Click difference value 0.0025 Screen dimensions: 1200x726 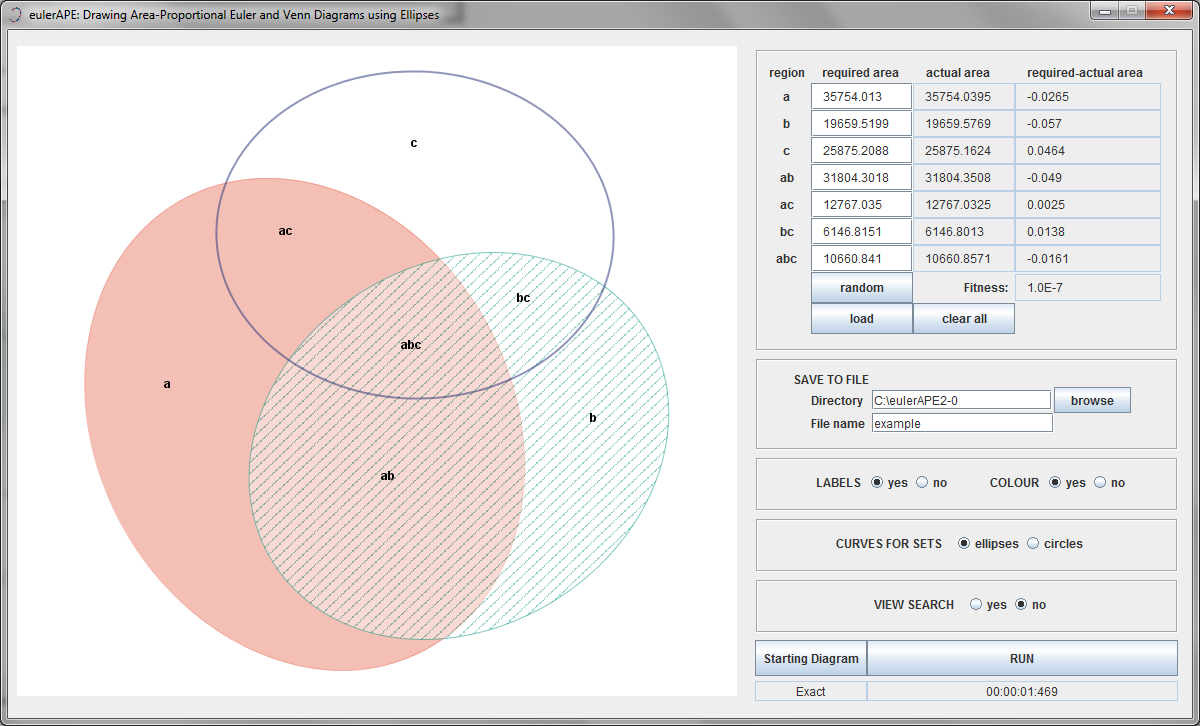tap(1088, 205)
